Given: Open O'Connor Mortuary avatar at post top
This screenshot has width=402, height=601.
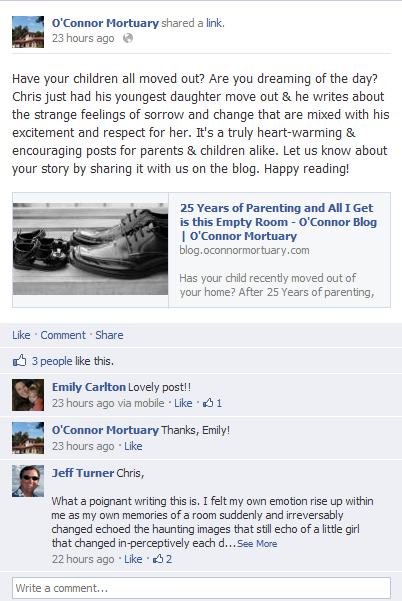Looking at the screenshot, I should point(28,32).
